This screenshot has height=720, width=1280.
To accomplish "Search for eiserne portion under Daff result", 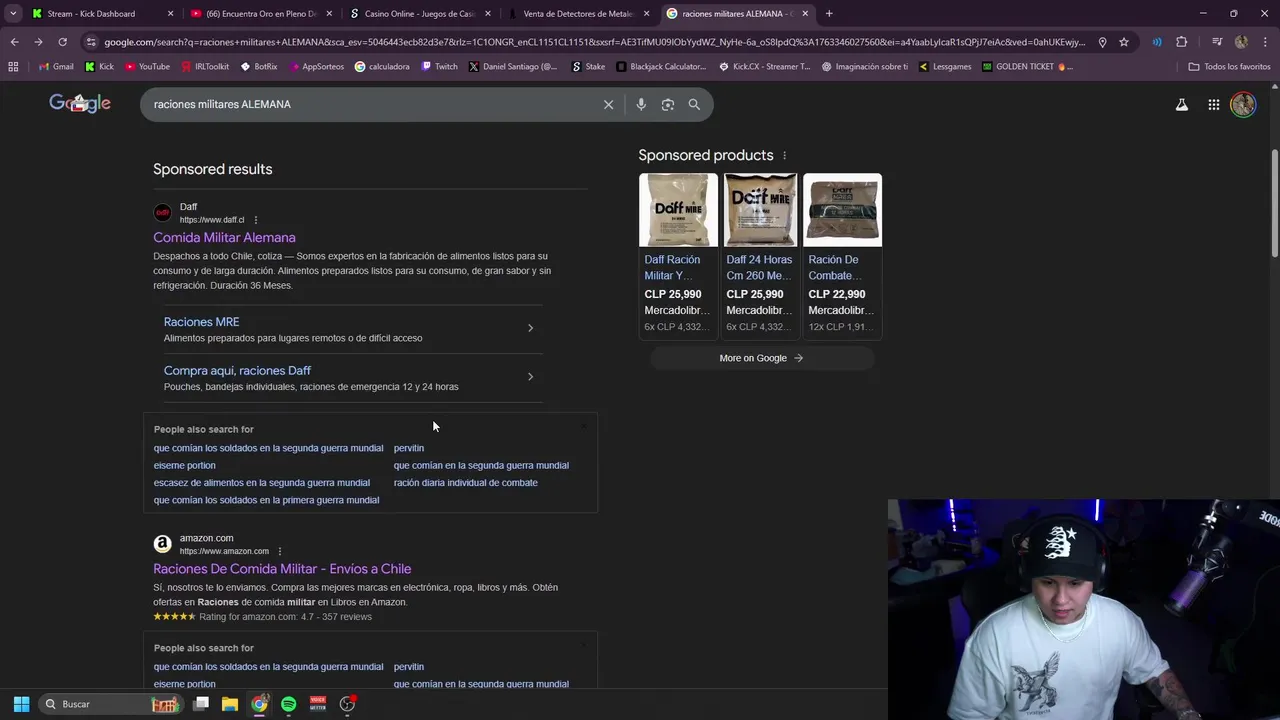I will pos(184,465).
